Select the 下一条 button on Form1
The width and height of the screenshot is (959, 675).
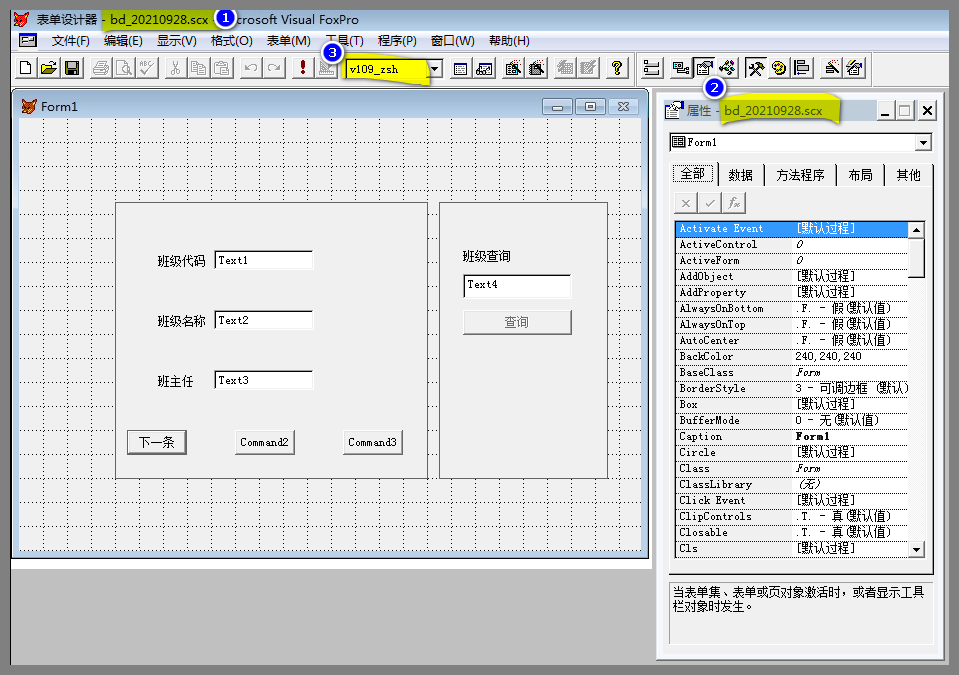pos(157,442)
